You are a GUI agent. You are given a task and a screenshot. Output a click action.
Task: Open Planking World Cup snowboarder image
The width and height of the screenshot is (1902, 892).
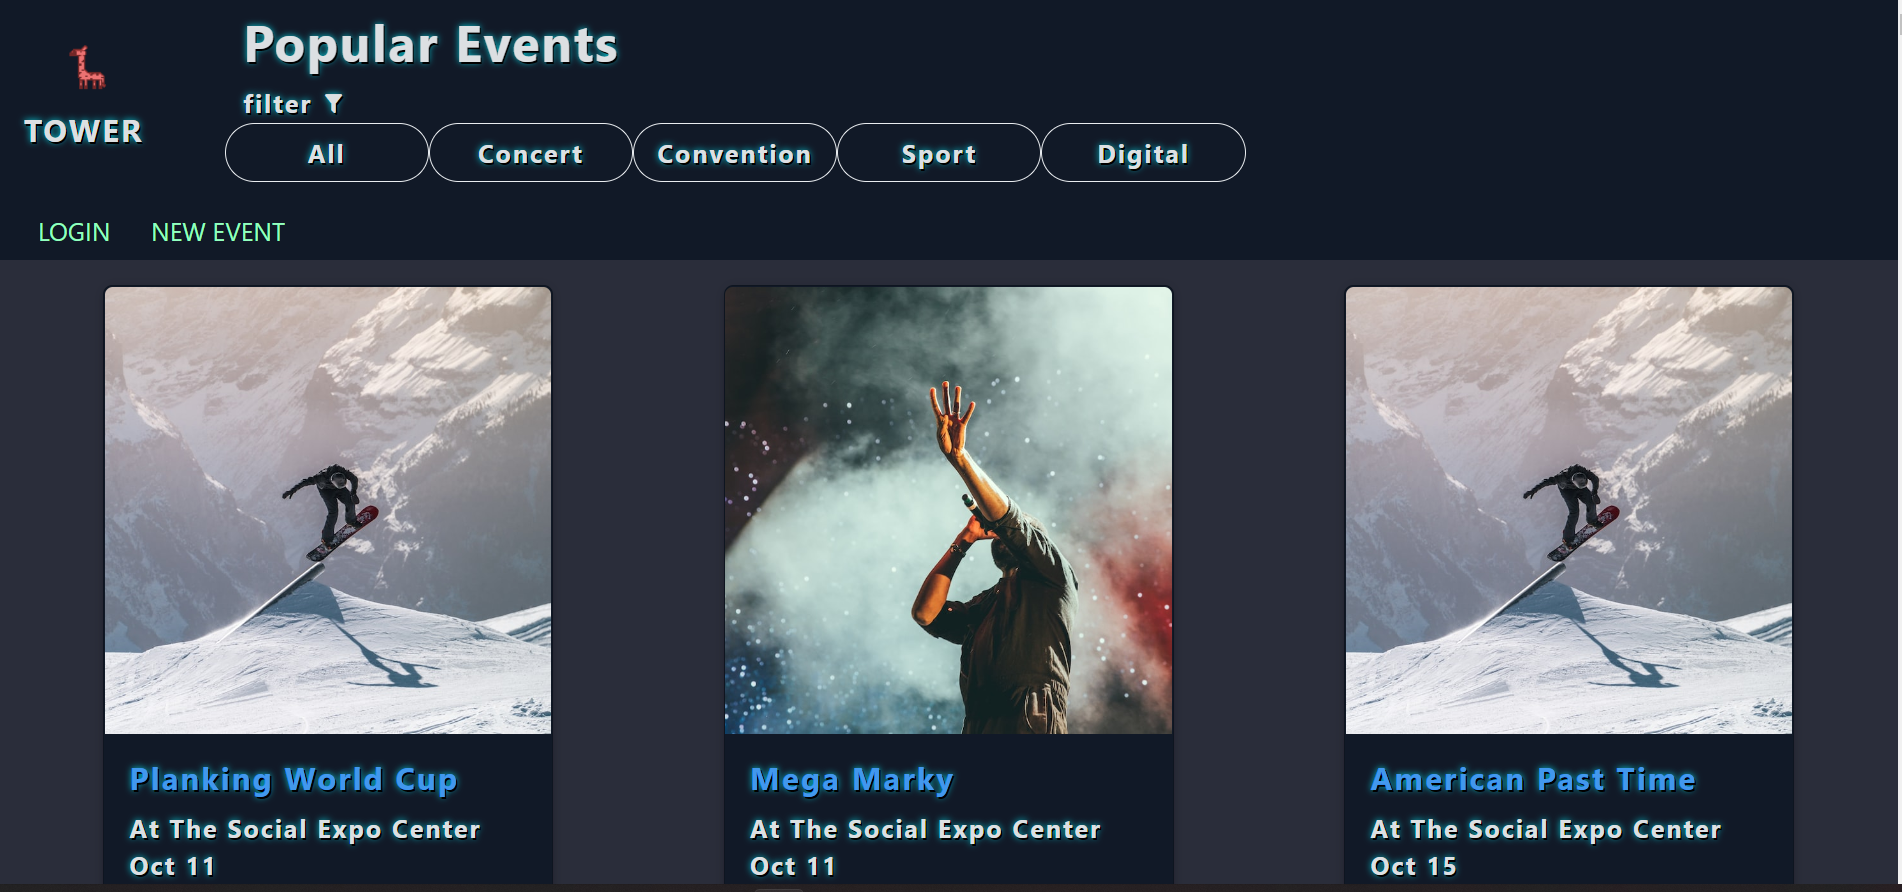pos(328,511)
